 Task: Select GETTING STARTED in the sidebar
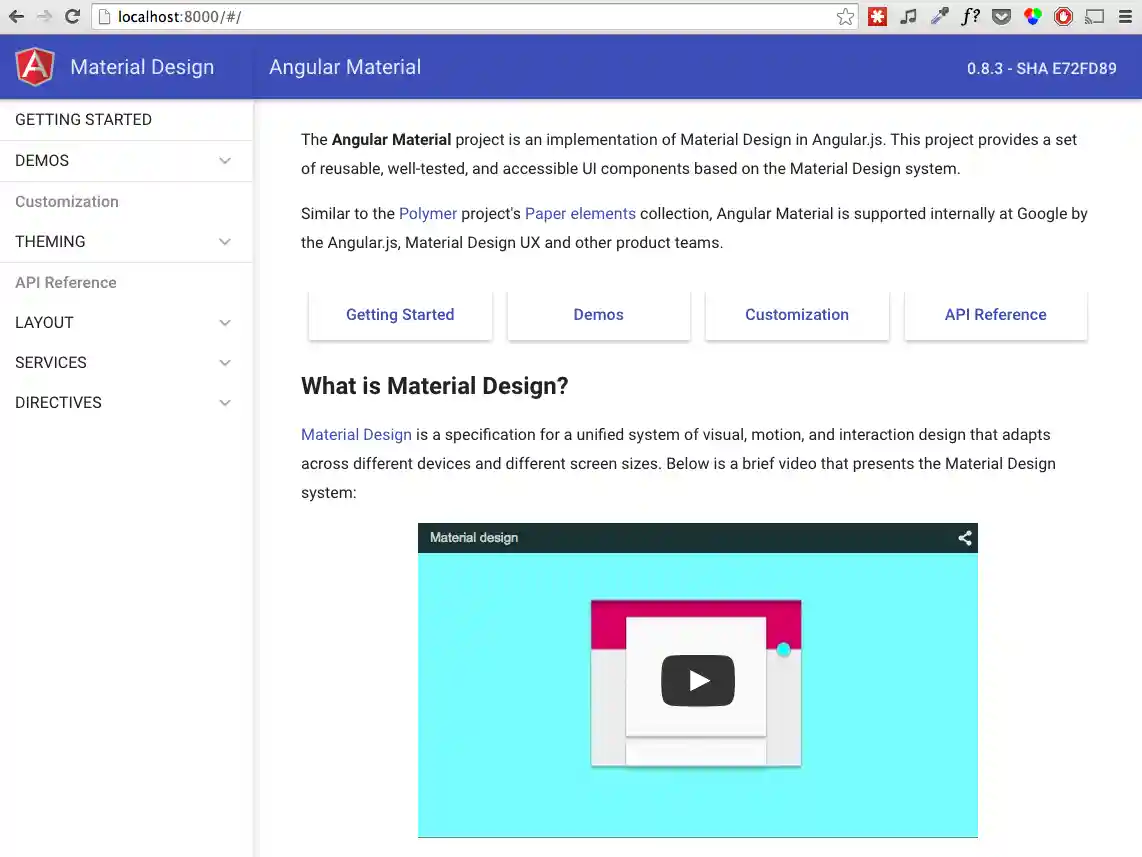point(83,119)
